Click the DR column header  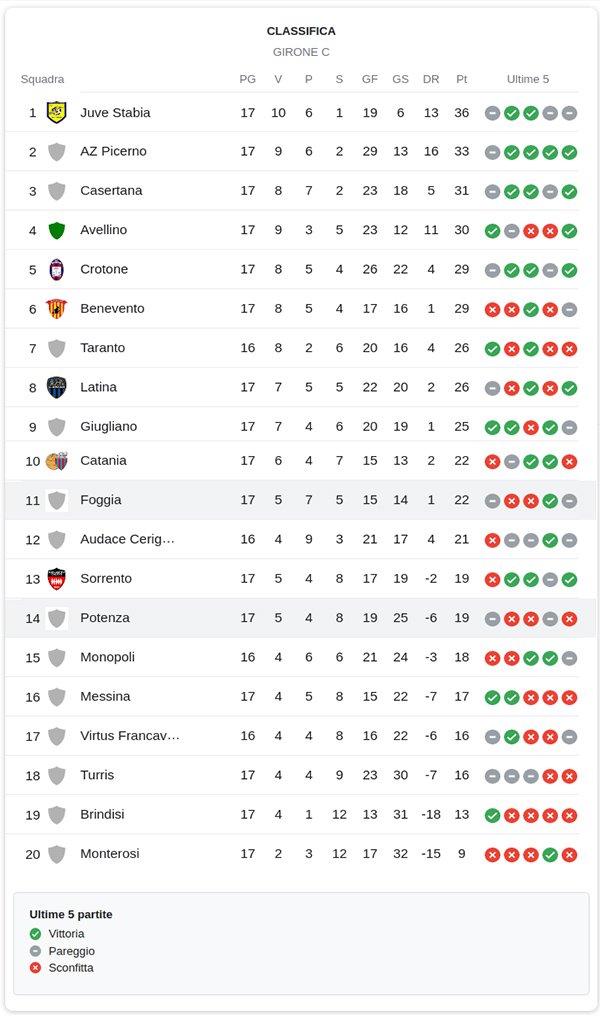coord(431,79)
